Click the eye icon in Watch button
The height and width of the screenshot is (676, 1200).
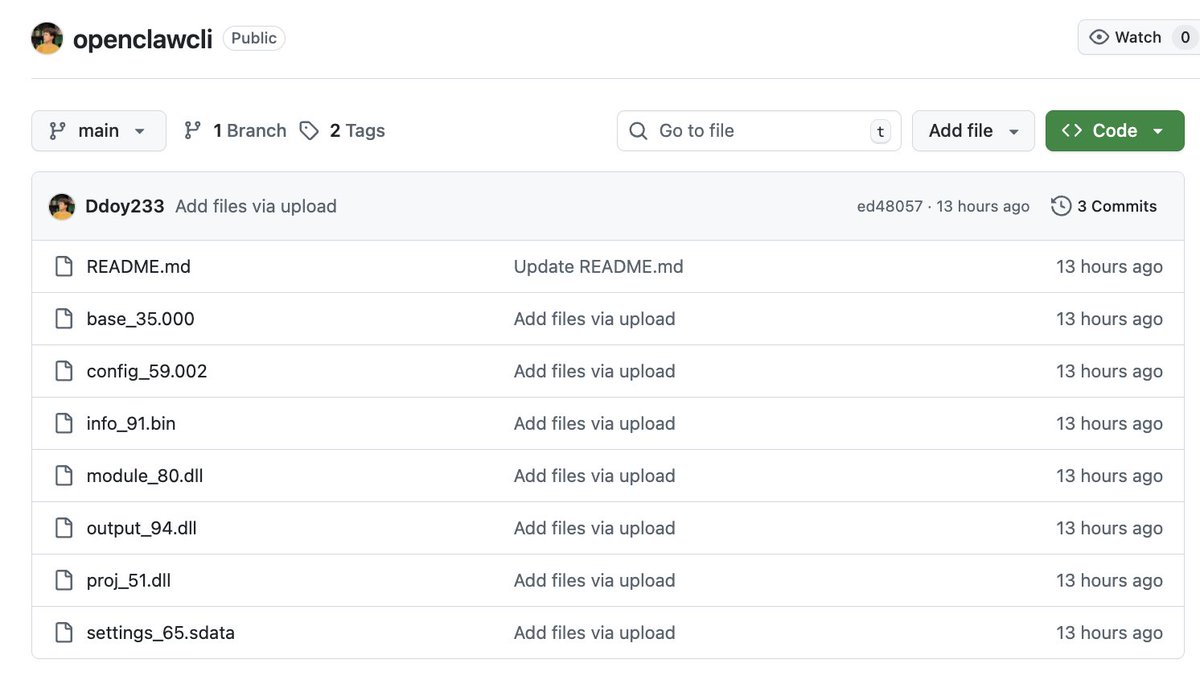[x=1099, y=37]
